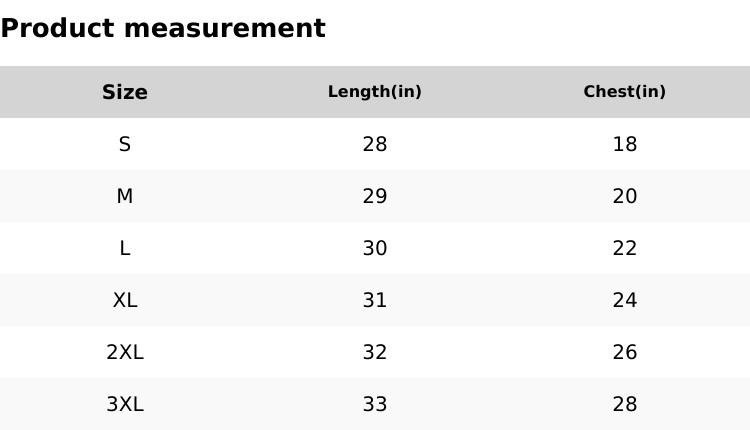Click the Length(in) column header

(375, 92)
